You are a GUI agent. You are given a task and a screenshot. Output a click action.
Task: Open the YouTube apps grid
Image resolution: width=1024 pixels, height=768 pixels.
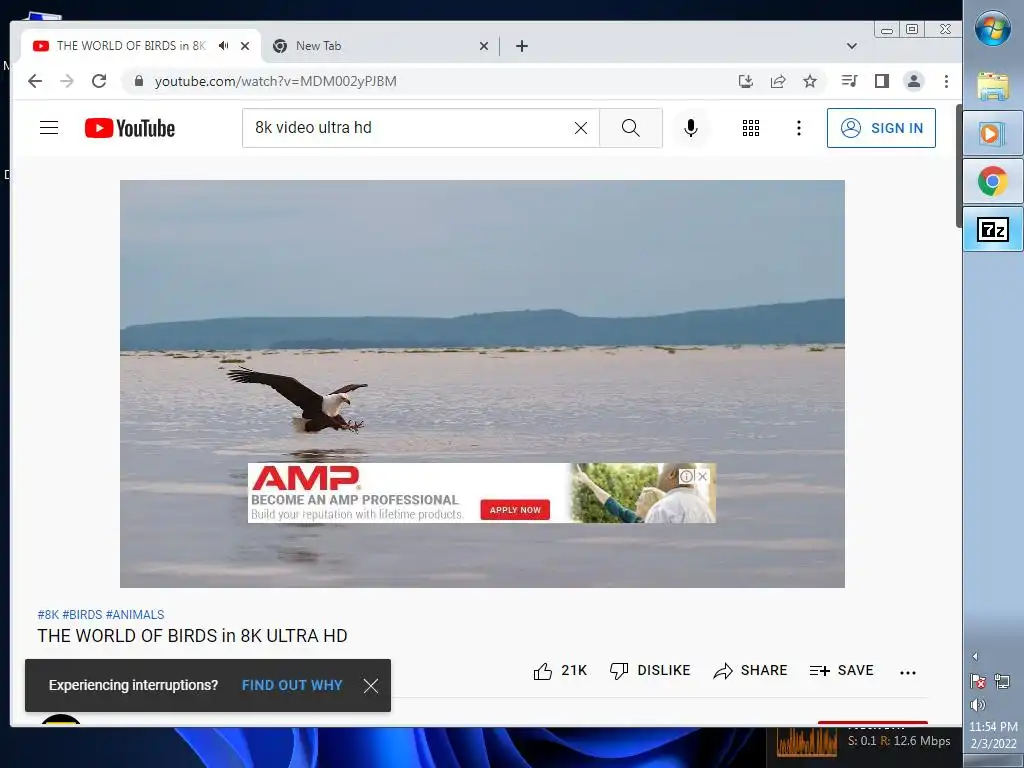click(x=751, y=128)
